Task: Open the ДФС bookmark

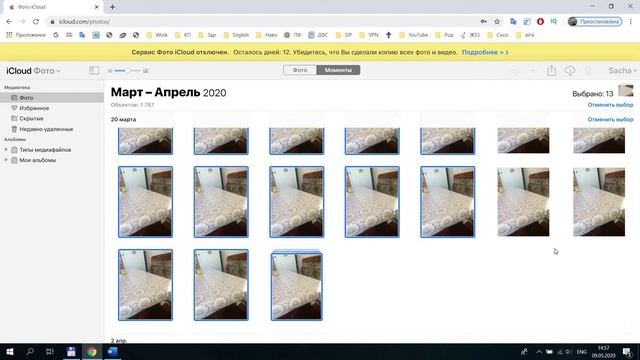Action: pos(318,35)
